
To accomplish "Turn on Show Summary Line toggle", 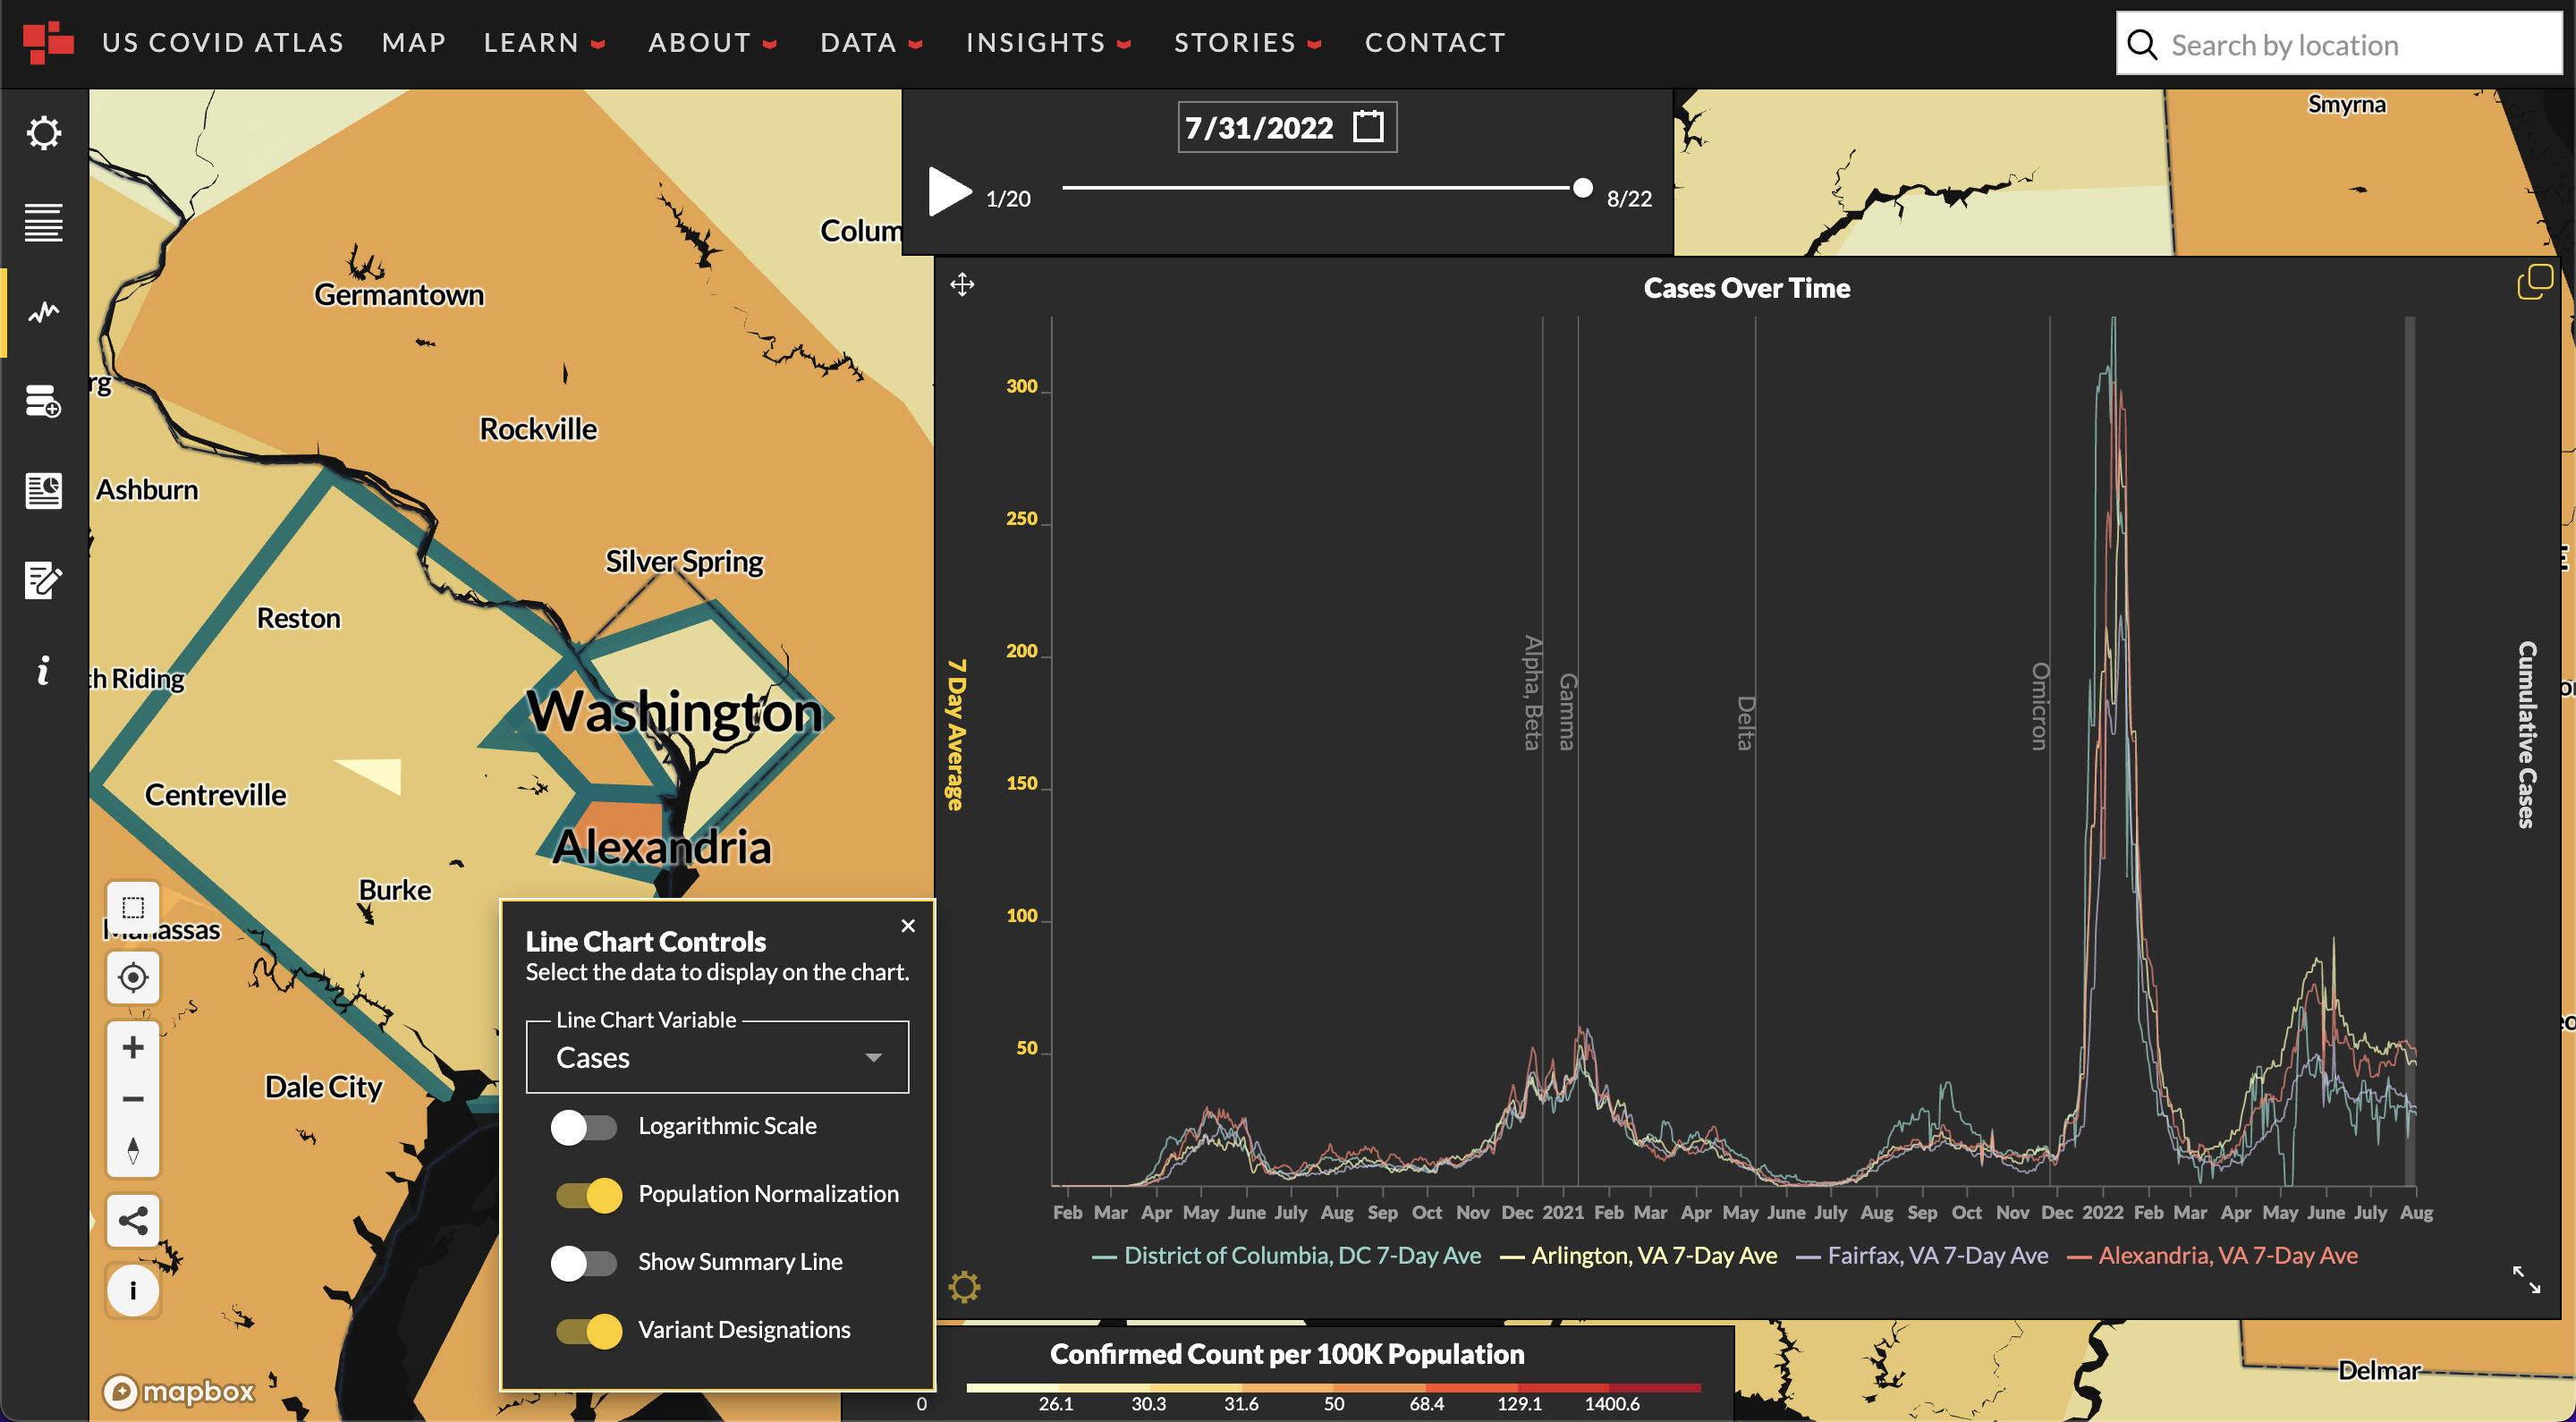I will coord(585,1263).
